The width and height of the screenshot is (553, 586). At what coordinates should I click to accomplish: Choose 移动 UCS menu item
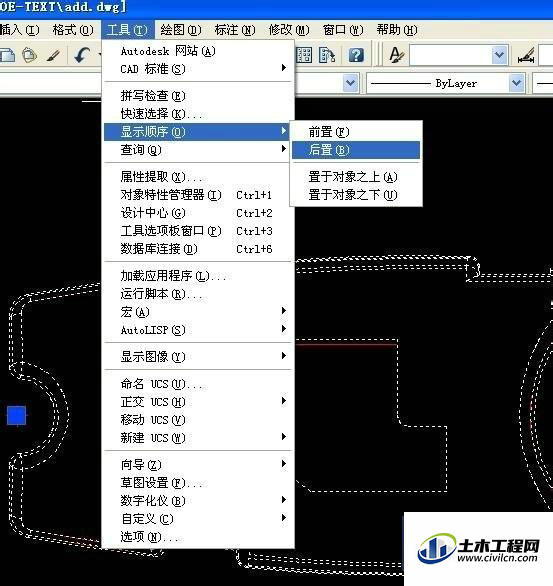tap(197, 420)
